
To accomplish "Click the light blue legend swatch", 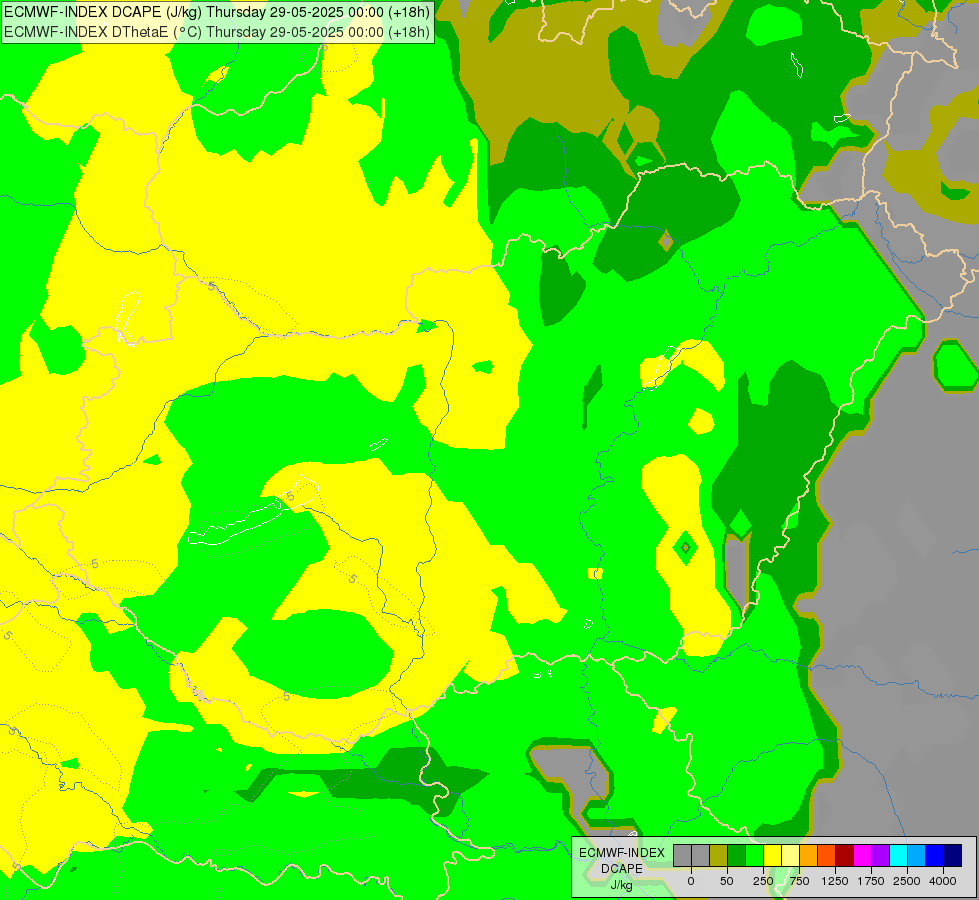I will coord(917,855).
